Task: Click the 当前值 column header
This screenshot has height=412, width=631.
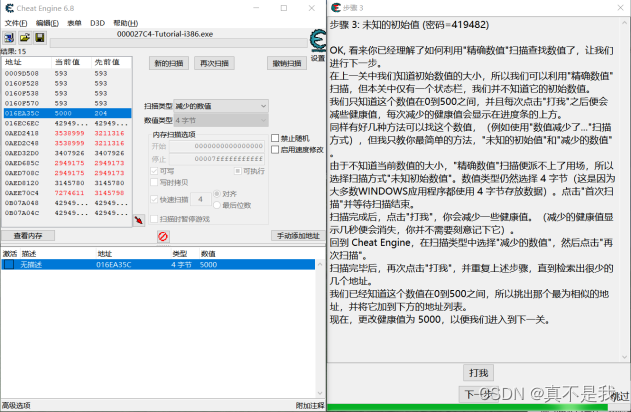Action: pos(71,62)
